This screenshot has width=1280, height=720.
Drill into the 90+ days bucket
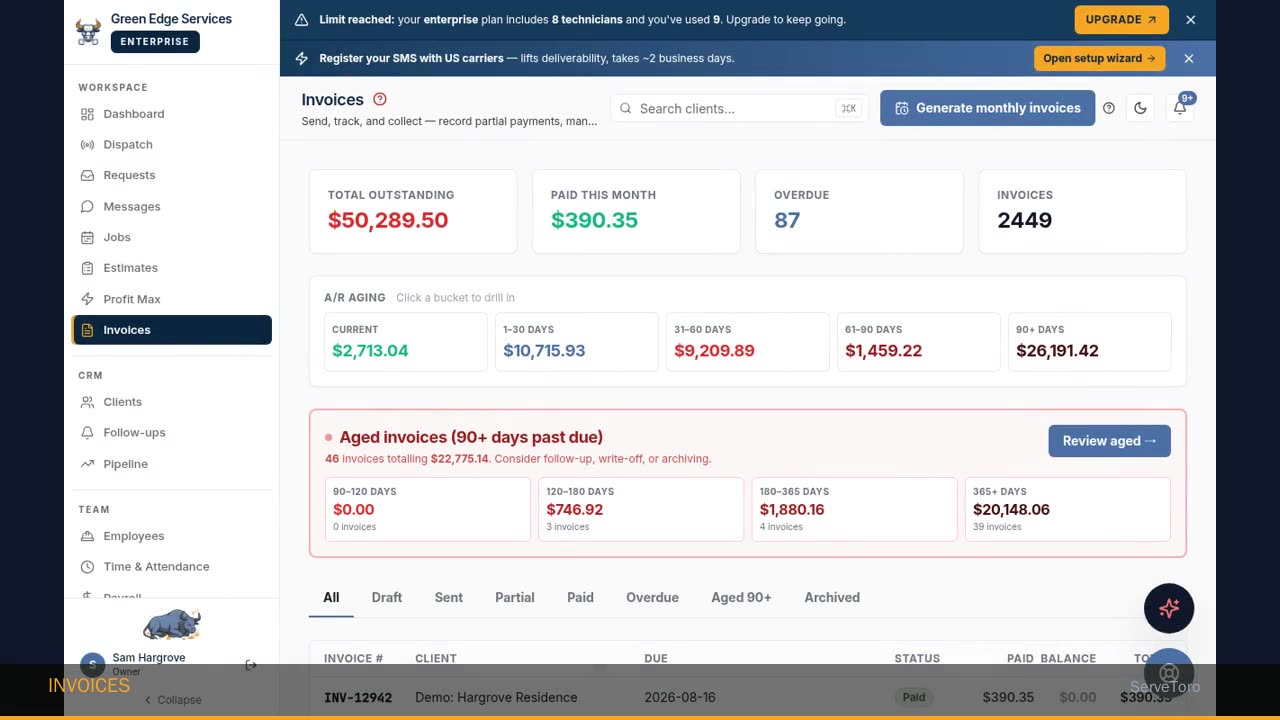click(x=1090, y=342)
